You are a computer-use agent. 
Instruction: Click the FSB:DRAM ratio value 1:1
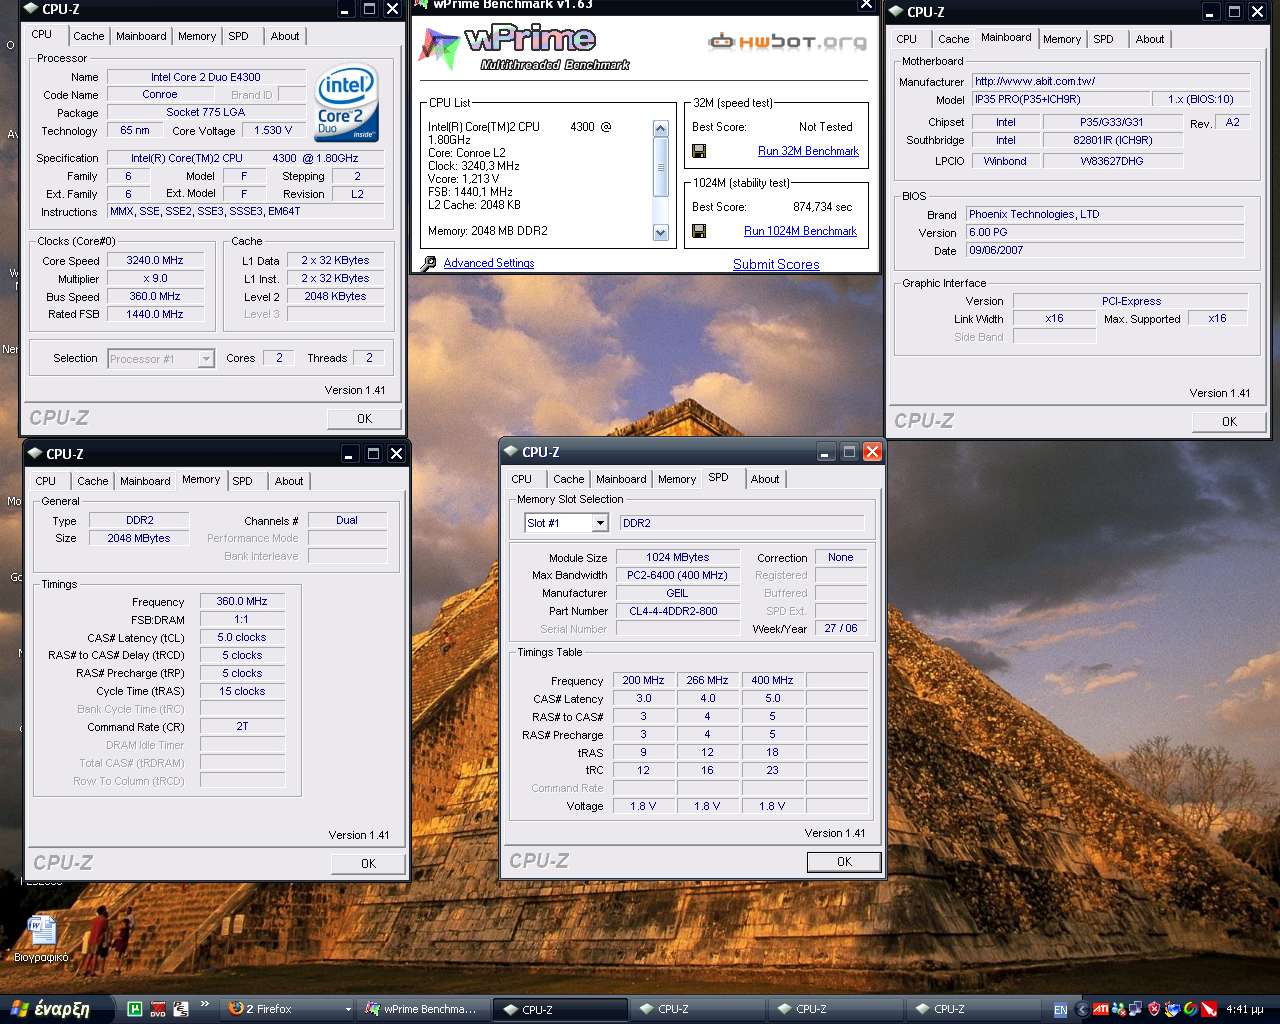[x=242, y=619]
